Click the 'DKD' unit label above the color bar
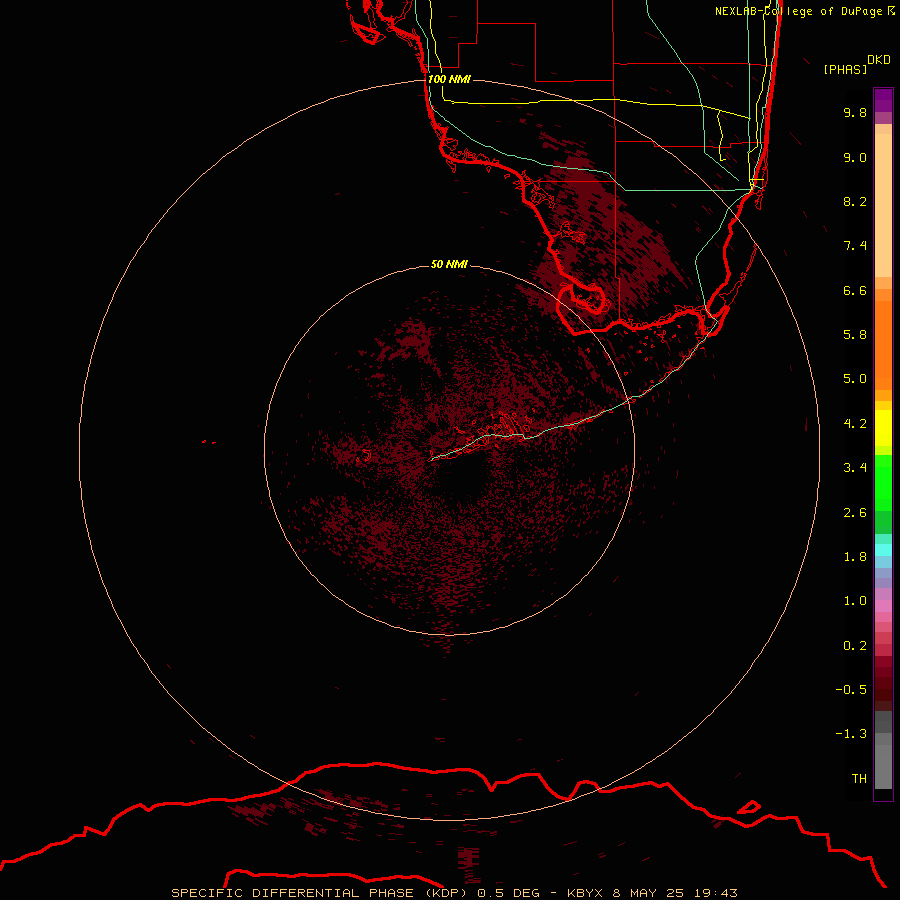The image size is (900, 900). tap(878, 60)
